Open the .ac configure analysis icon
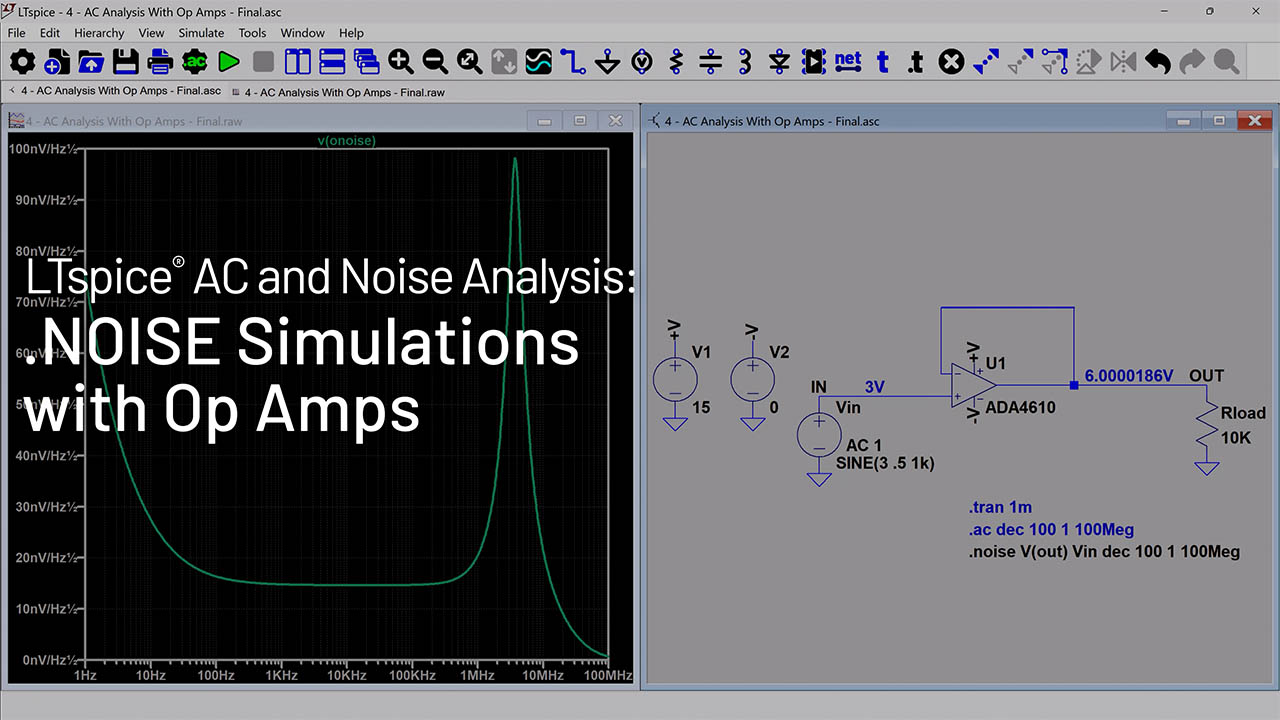This screenshot has width=1280, height=720. (194, 62)
